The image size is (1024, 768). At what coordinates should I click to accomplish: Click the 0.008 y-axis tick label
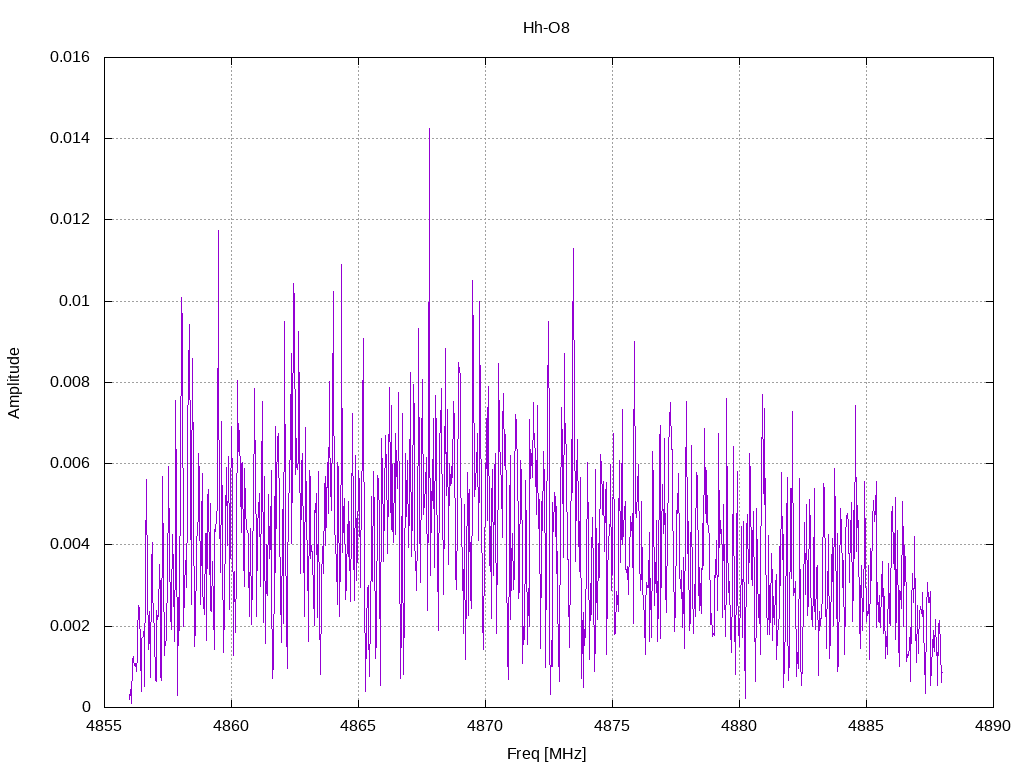70,382
